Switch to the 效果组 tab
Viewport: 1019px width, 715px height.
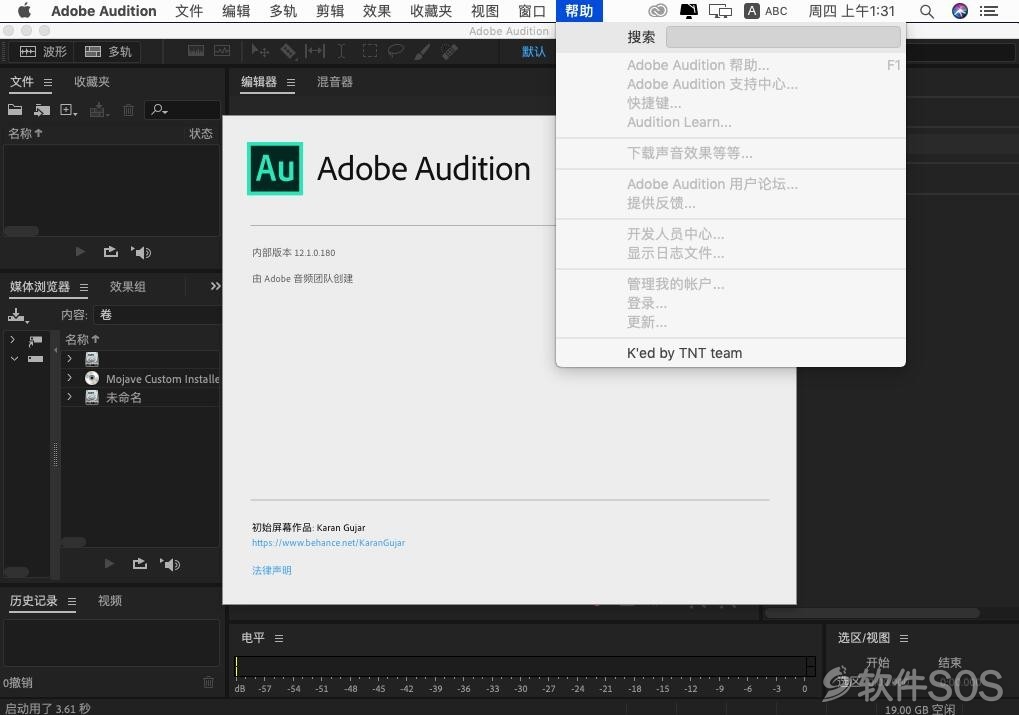click(127, 287)
